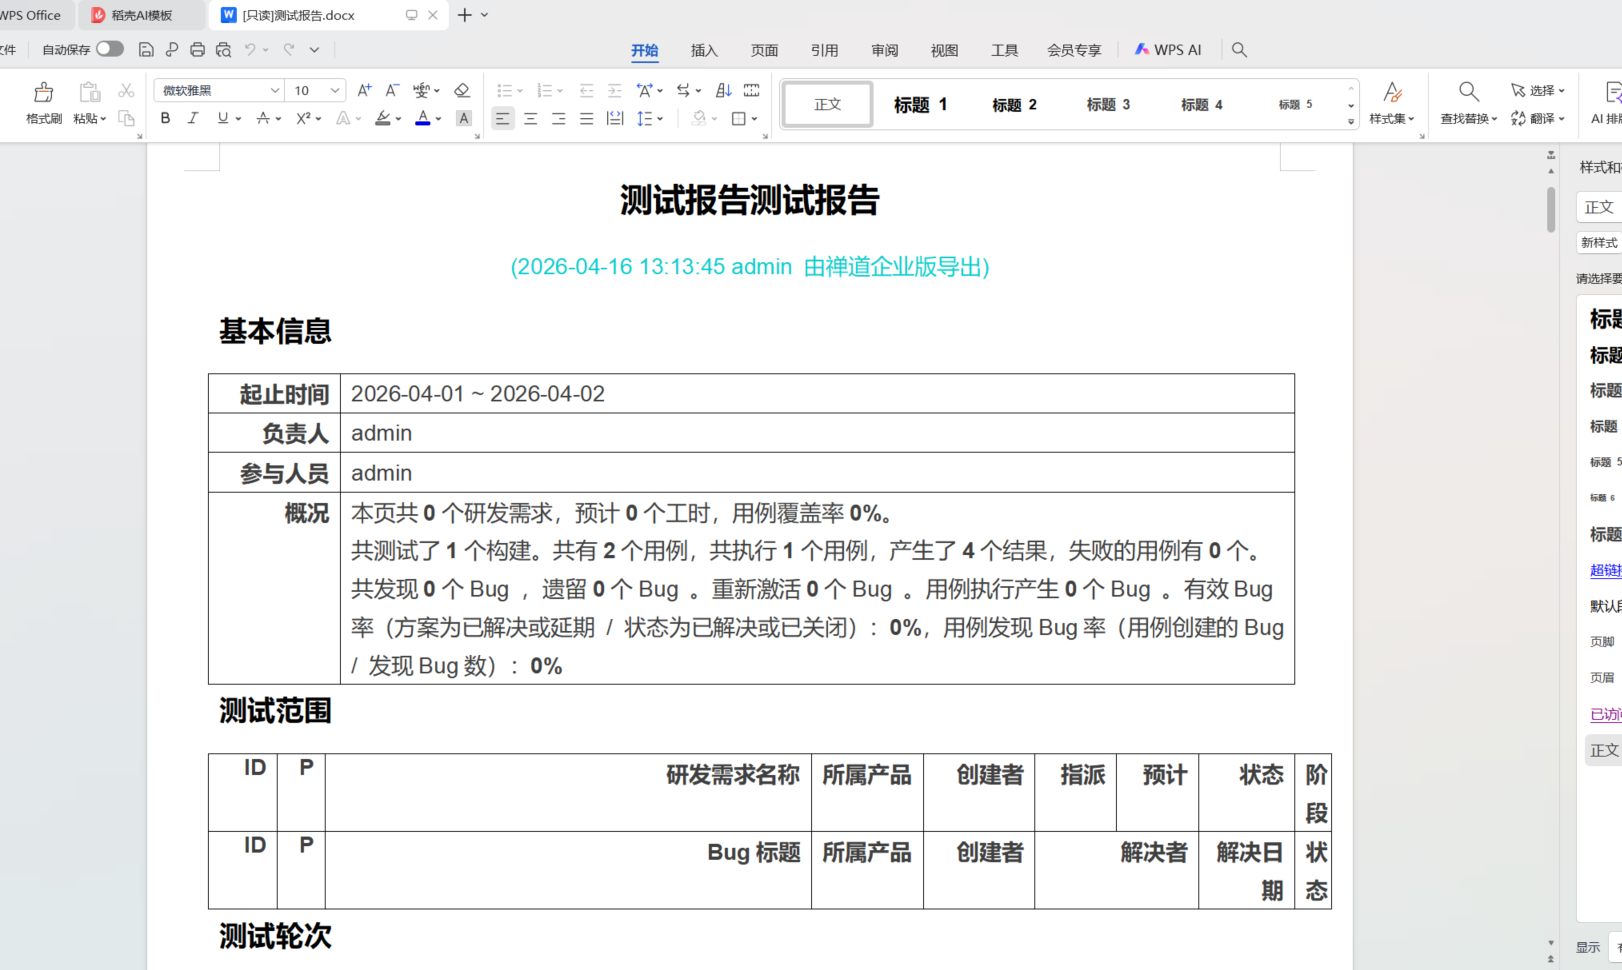Click the sort (A-Z) icon

click(x=723, y=90)
